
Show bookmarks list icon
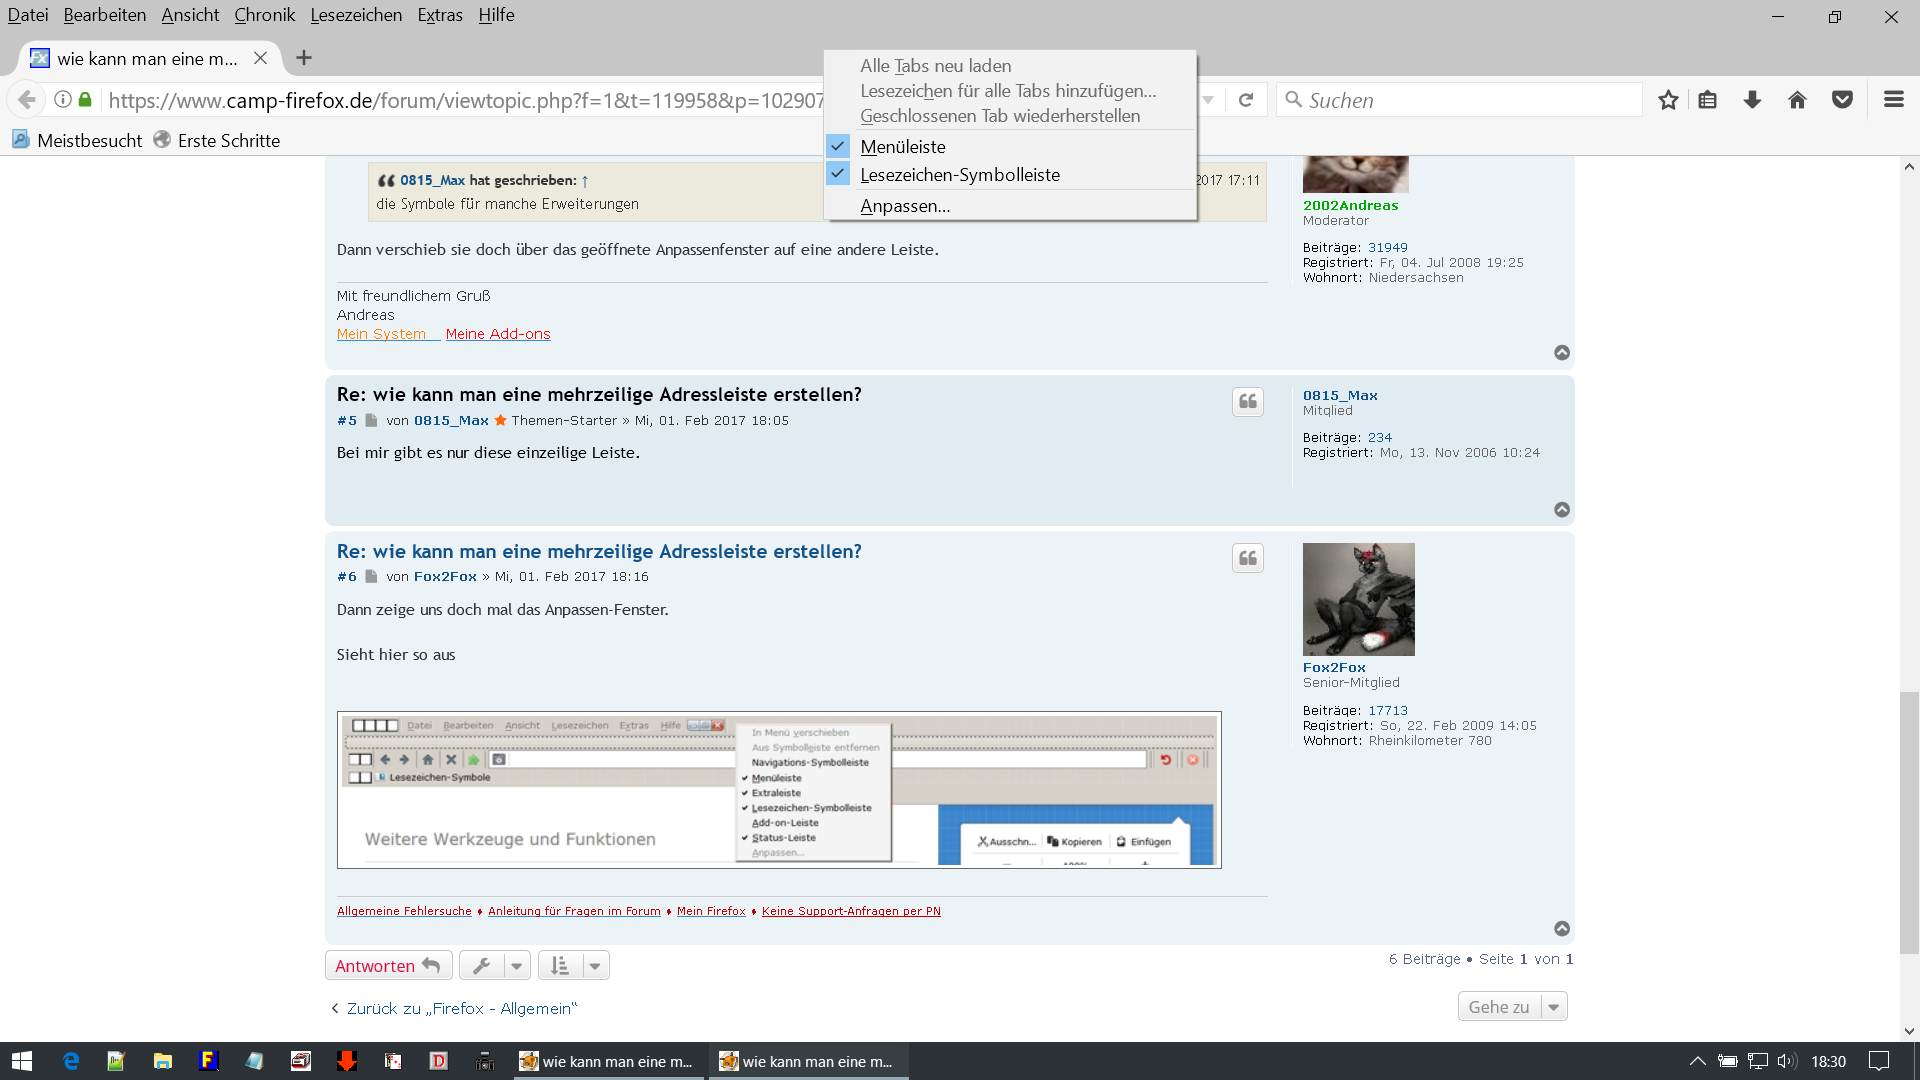pyautogui.click(x=1707, y=100)
